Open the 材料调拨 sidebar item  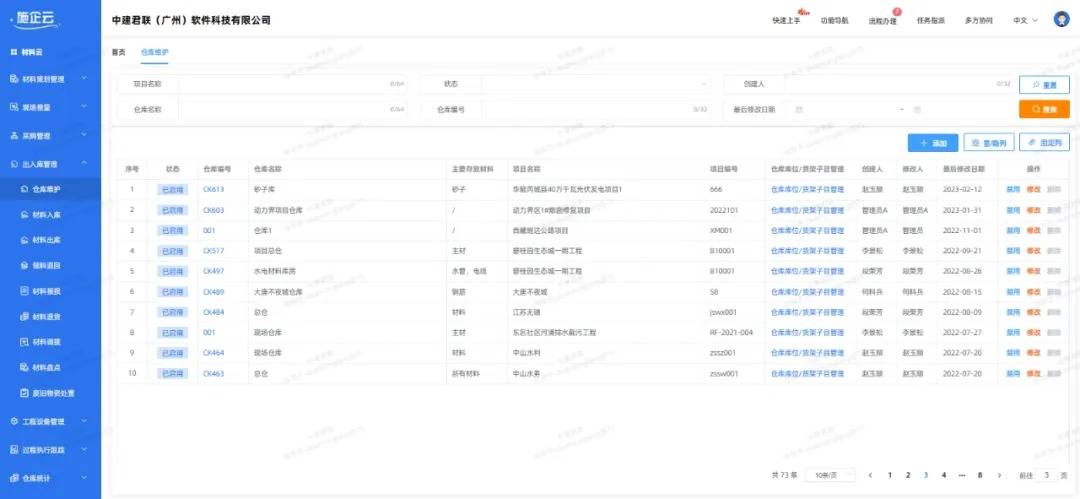coord(50,342)
